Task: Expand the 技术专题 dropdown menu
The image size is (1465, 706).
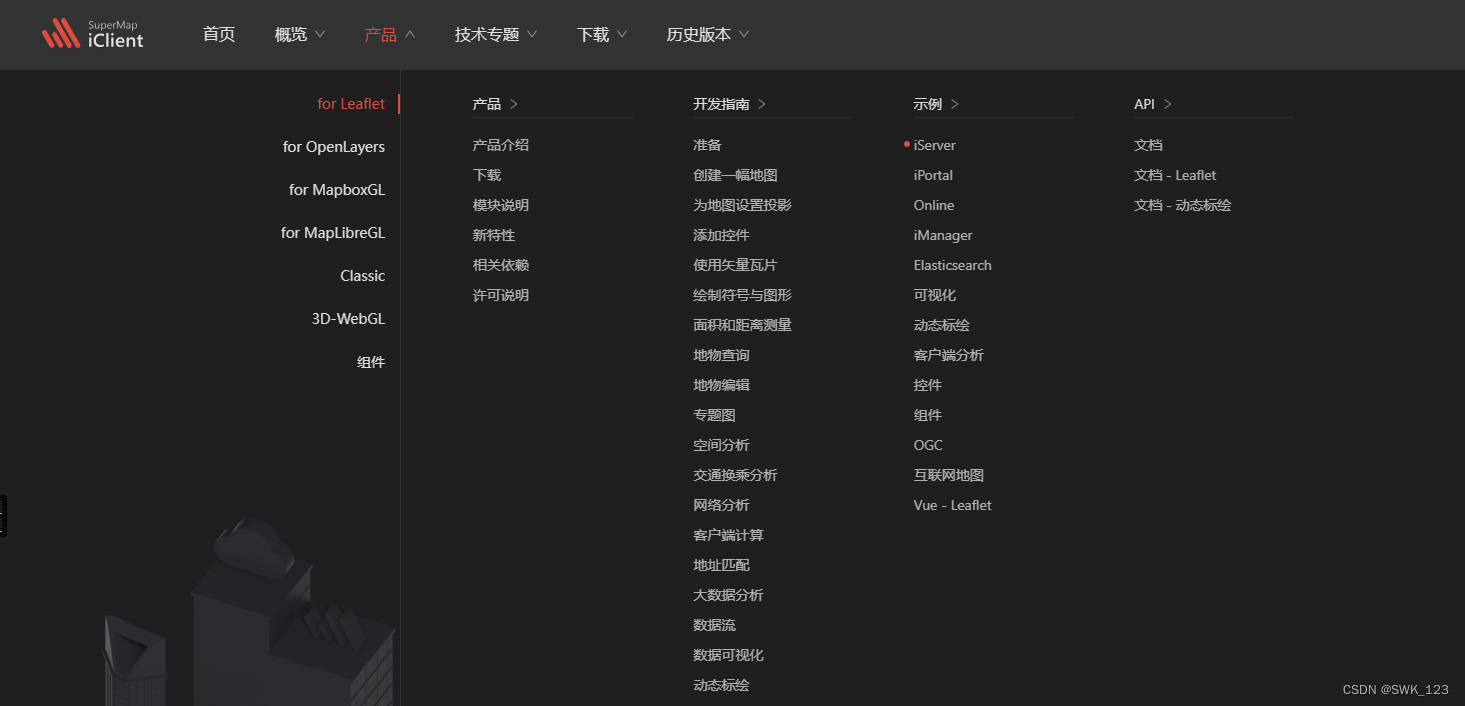Action: click(x=496, y=34)
